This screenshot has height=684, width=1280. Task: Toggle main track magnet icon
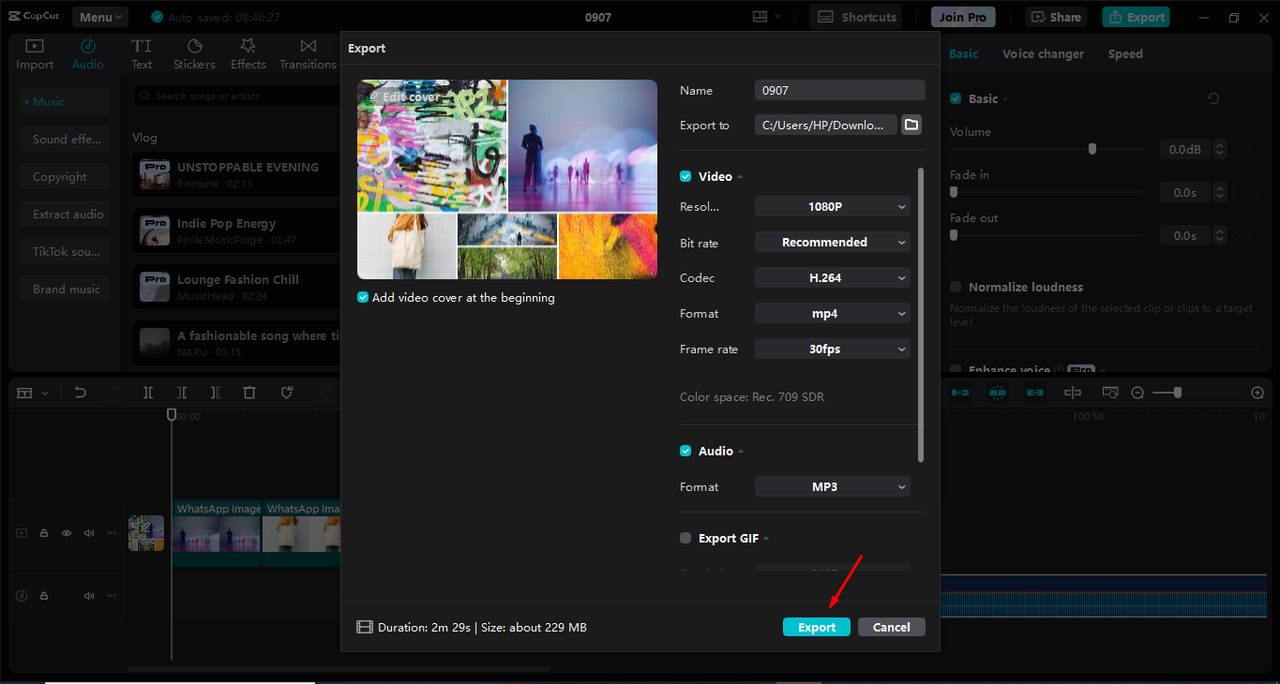pyautogui.click(x=960, y=393)
